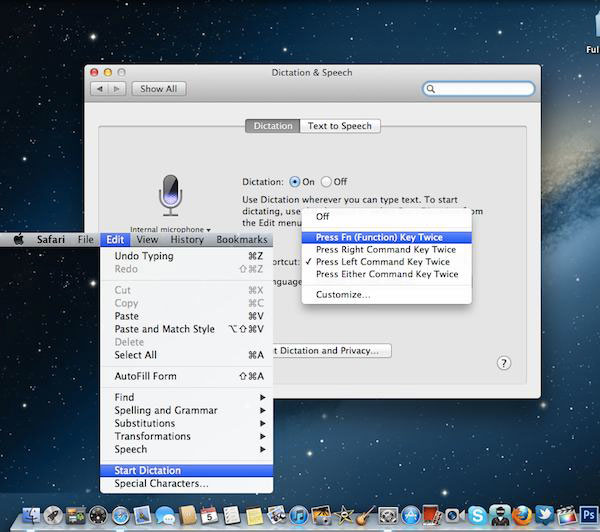600x532 pixels.
Task: Open Mail stamp icon in Dock
Action: [143, 515]
